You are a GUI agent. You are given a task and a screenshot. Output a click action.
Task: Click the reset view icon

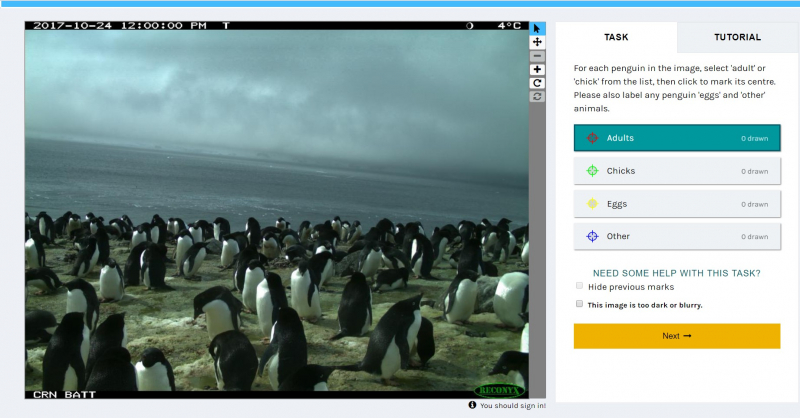(537, 96)
